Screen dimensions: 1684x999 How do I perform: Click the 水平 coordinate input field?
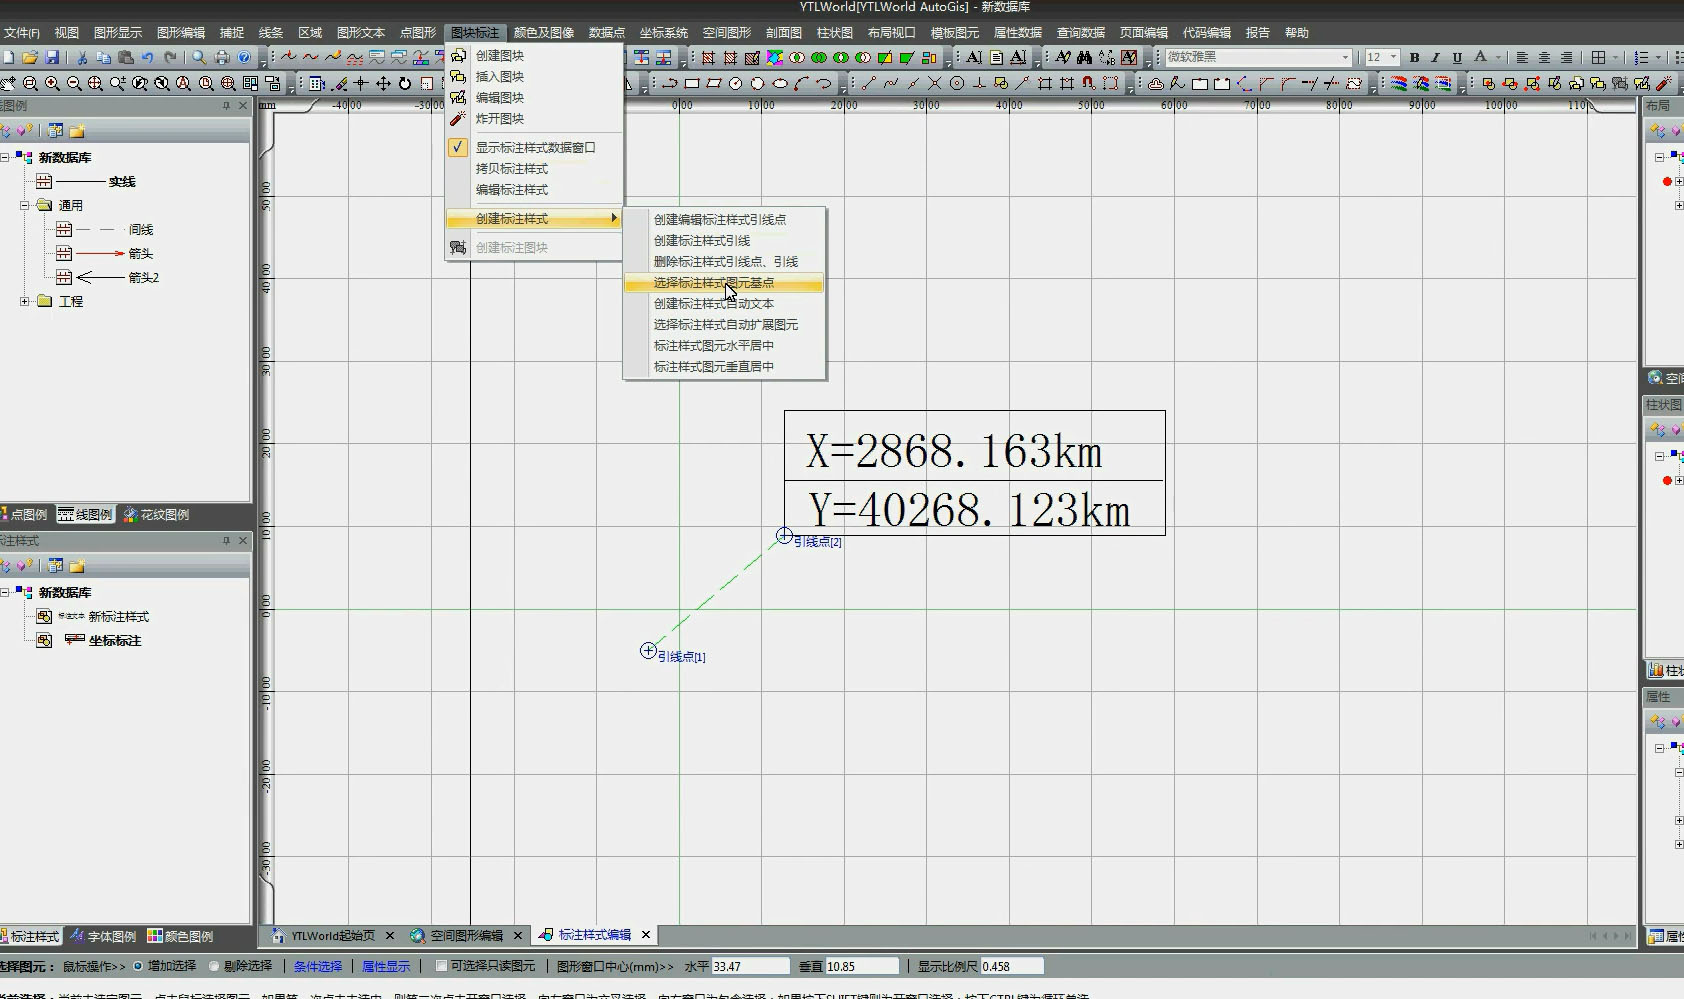750,966
